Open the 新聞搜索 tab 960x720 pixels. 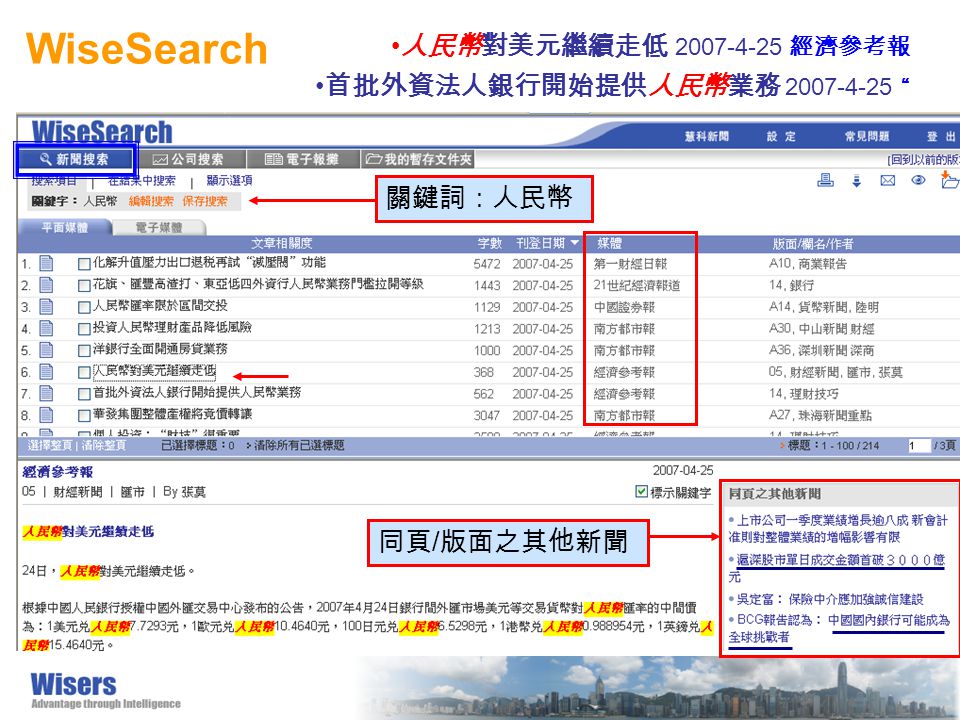74,160
